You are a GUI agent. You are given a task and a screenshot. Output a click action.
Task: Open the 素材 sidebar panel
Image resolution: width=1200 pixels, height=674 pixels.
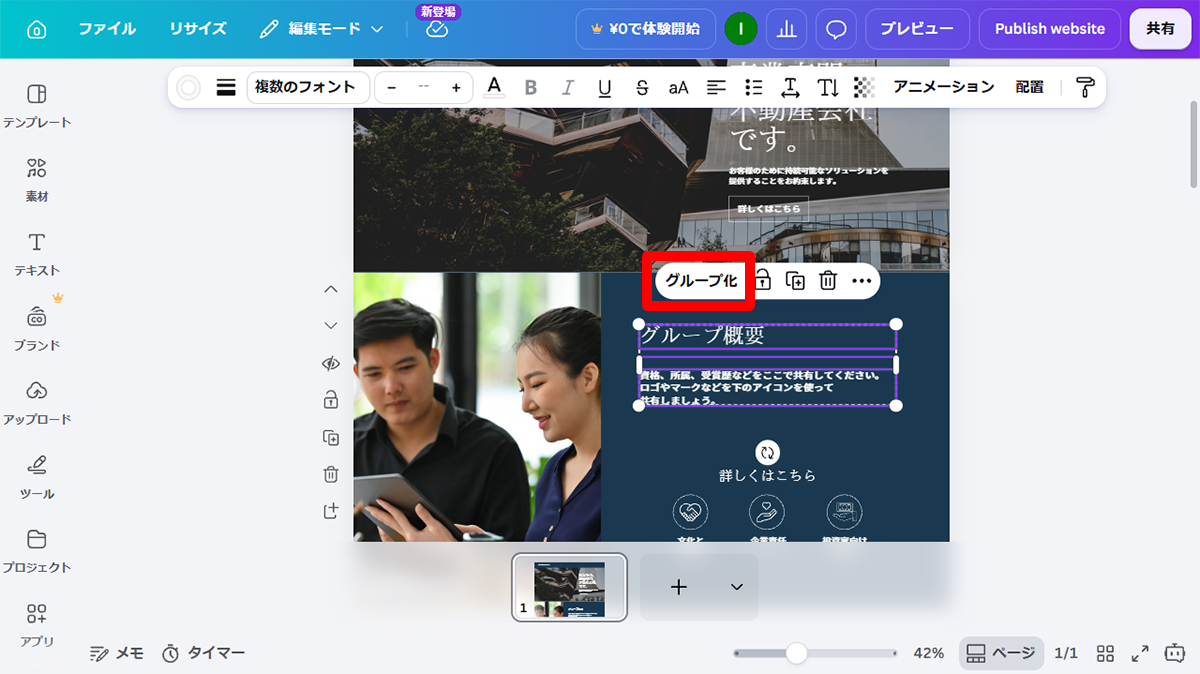click(x=37, y=180)
